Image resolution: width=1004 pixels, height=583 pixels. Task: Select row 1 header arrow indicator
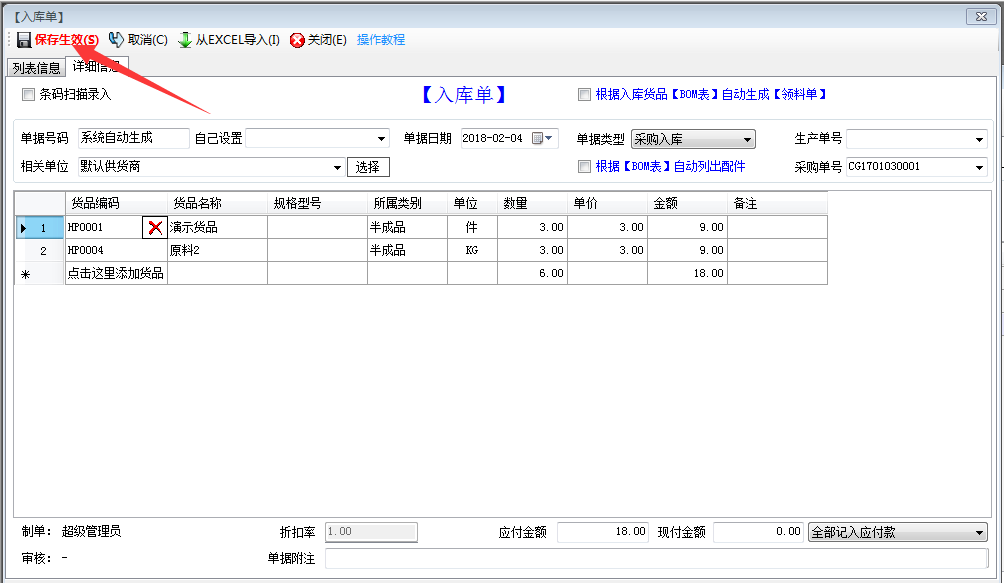click(x=24, y=228)
